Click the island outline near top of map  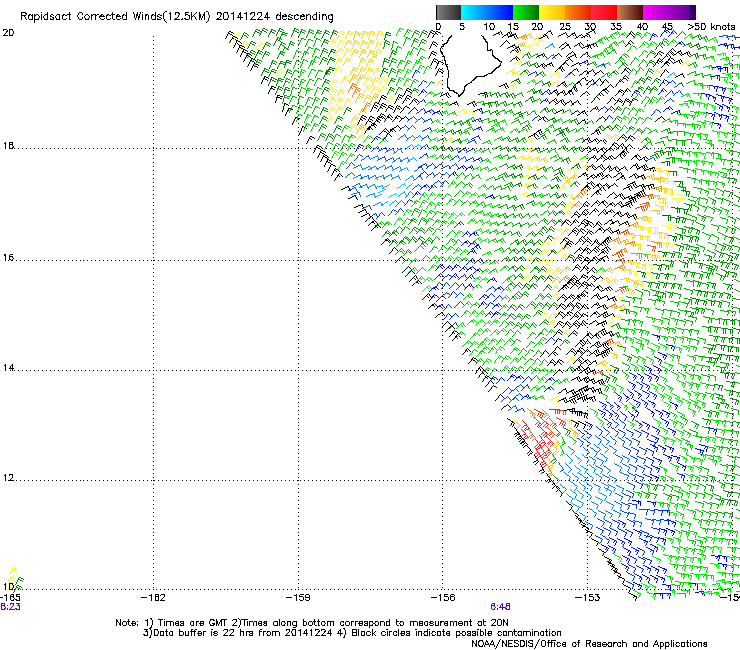(470, 64)
